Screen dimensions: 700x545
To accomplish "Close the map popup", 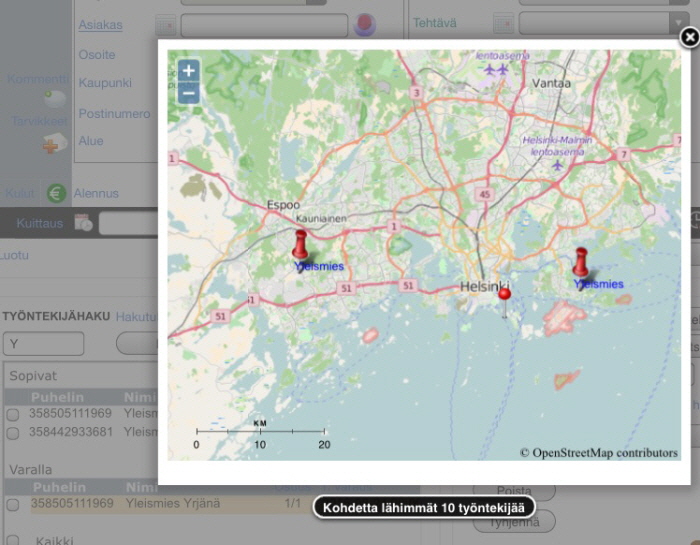I will coord(689,38).
